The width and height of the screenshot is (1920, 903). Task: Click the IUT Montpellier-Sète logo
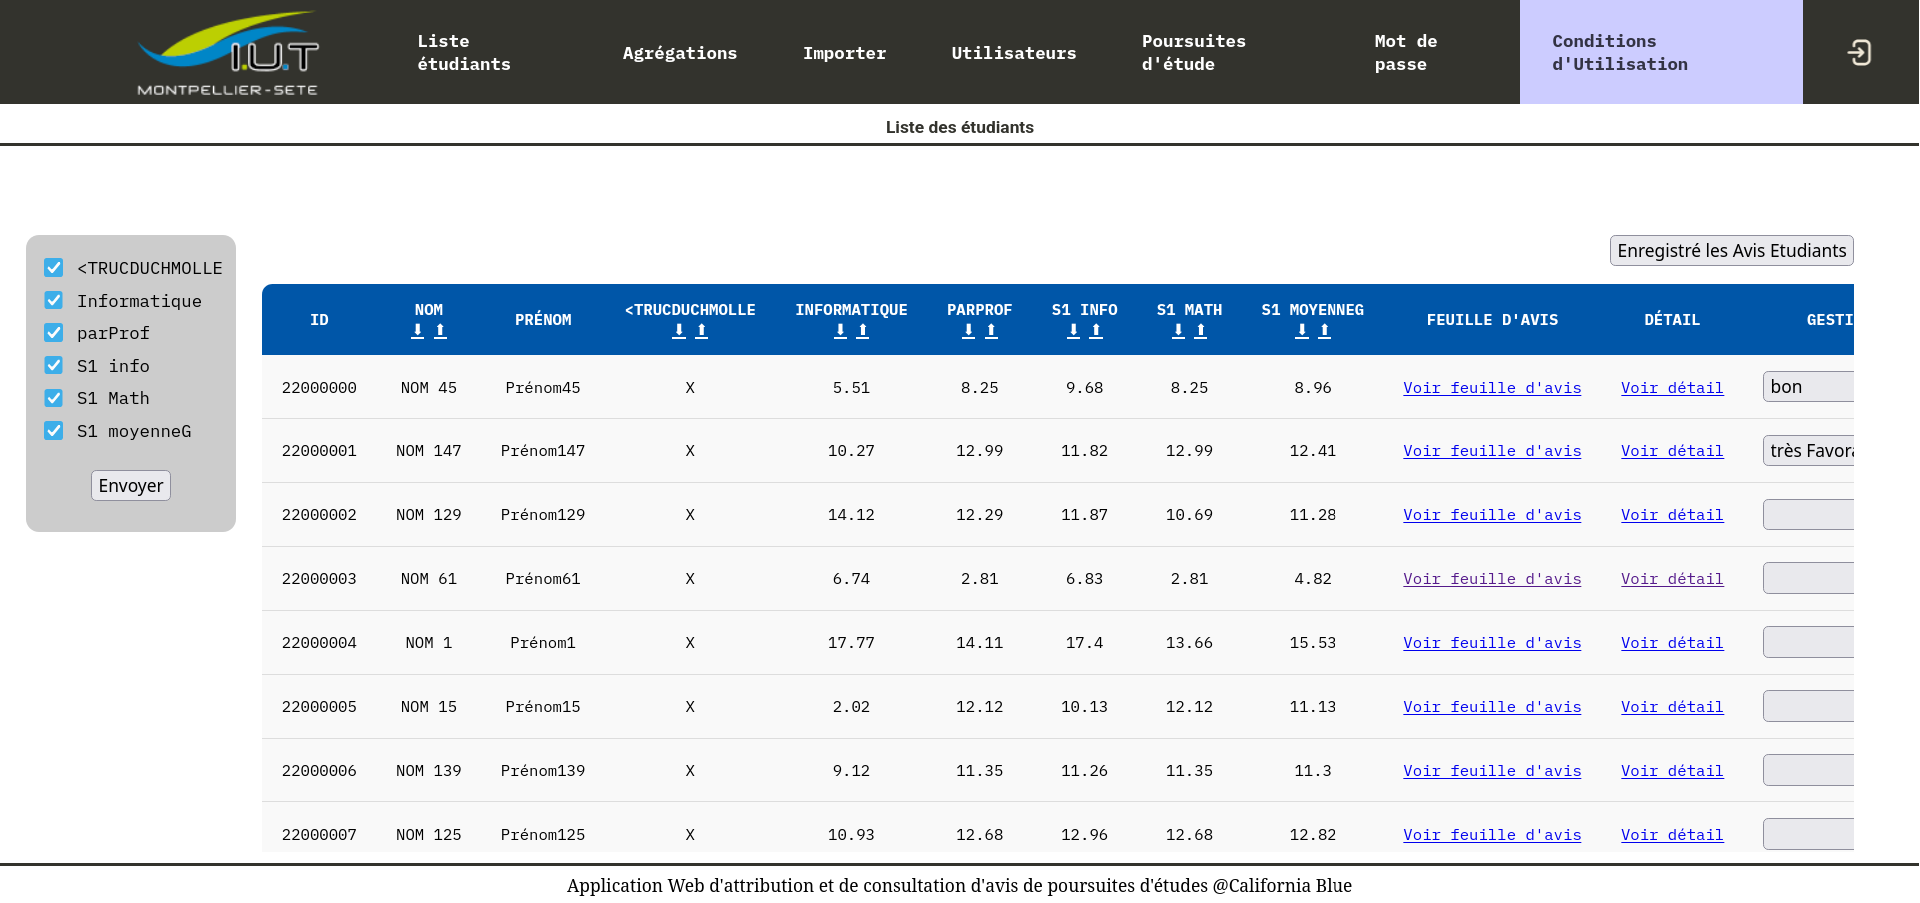pos(228,53)
